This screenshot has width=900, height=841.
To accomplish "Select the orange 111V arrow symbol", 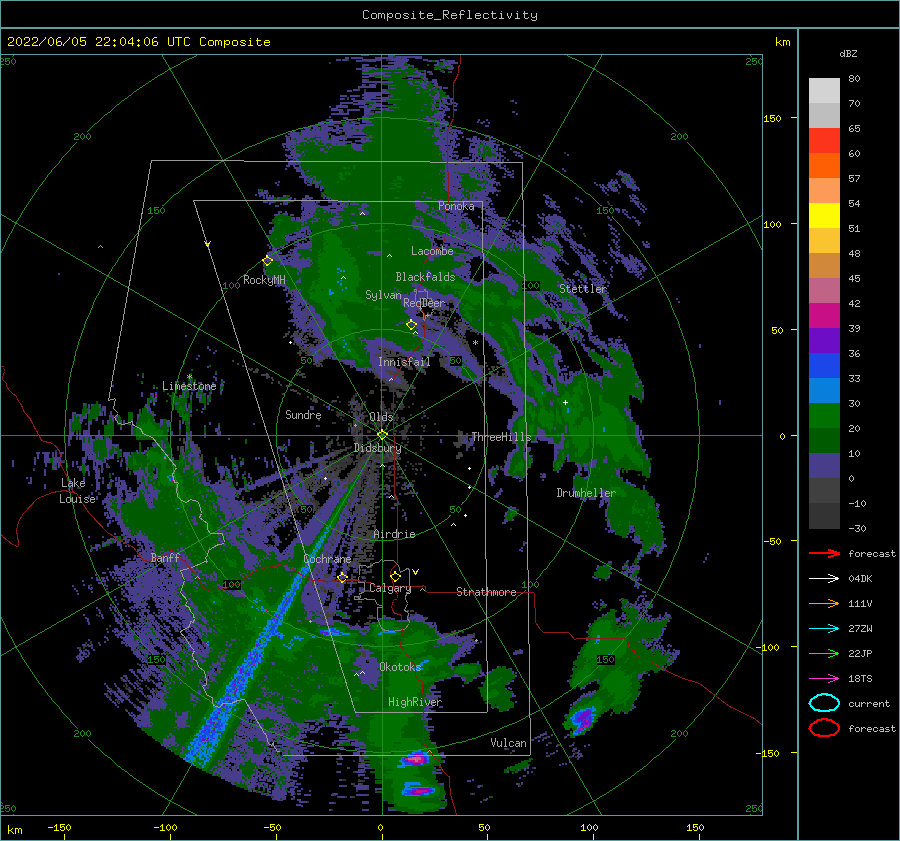I will [x=824, y=603].
